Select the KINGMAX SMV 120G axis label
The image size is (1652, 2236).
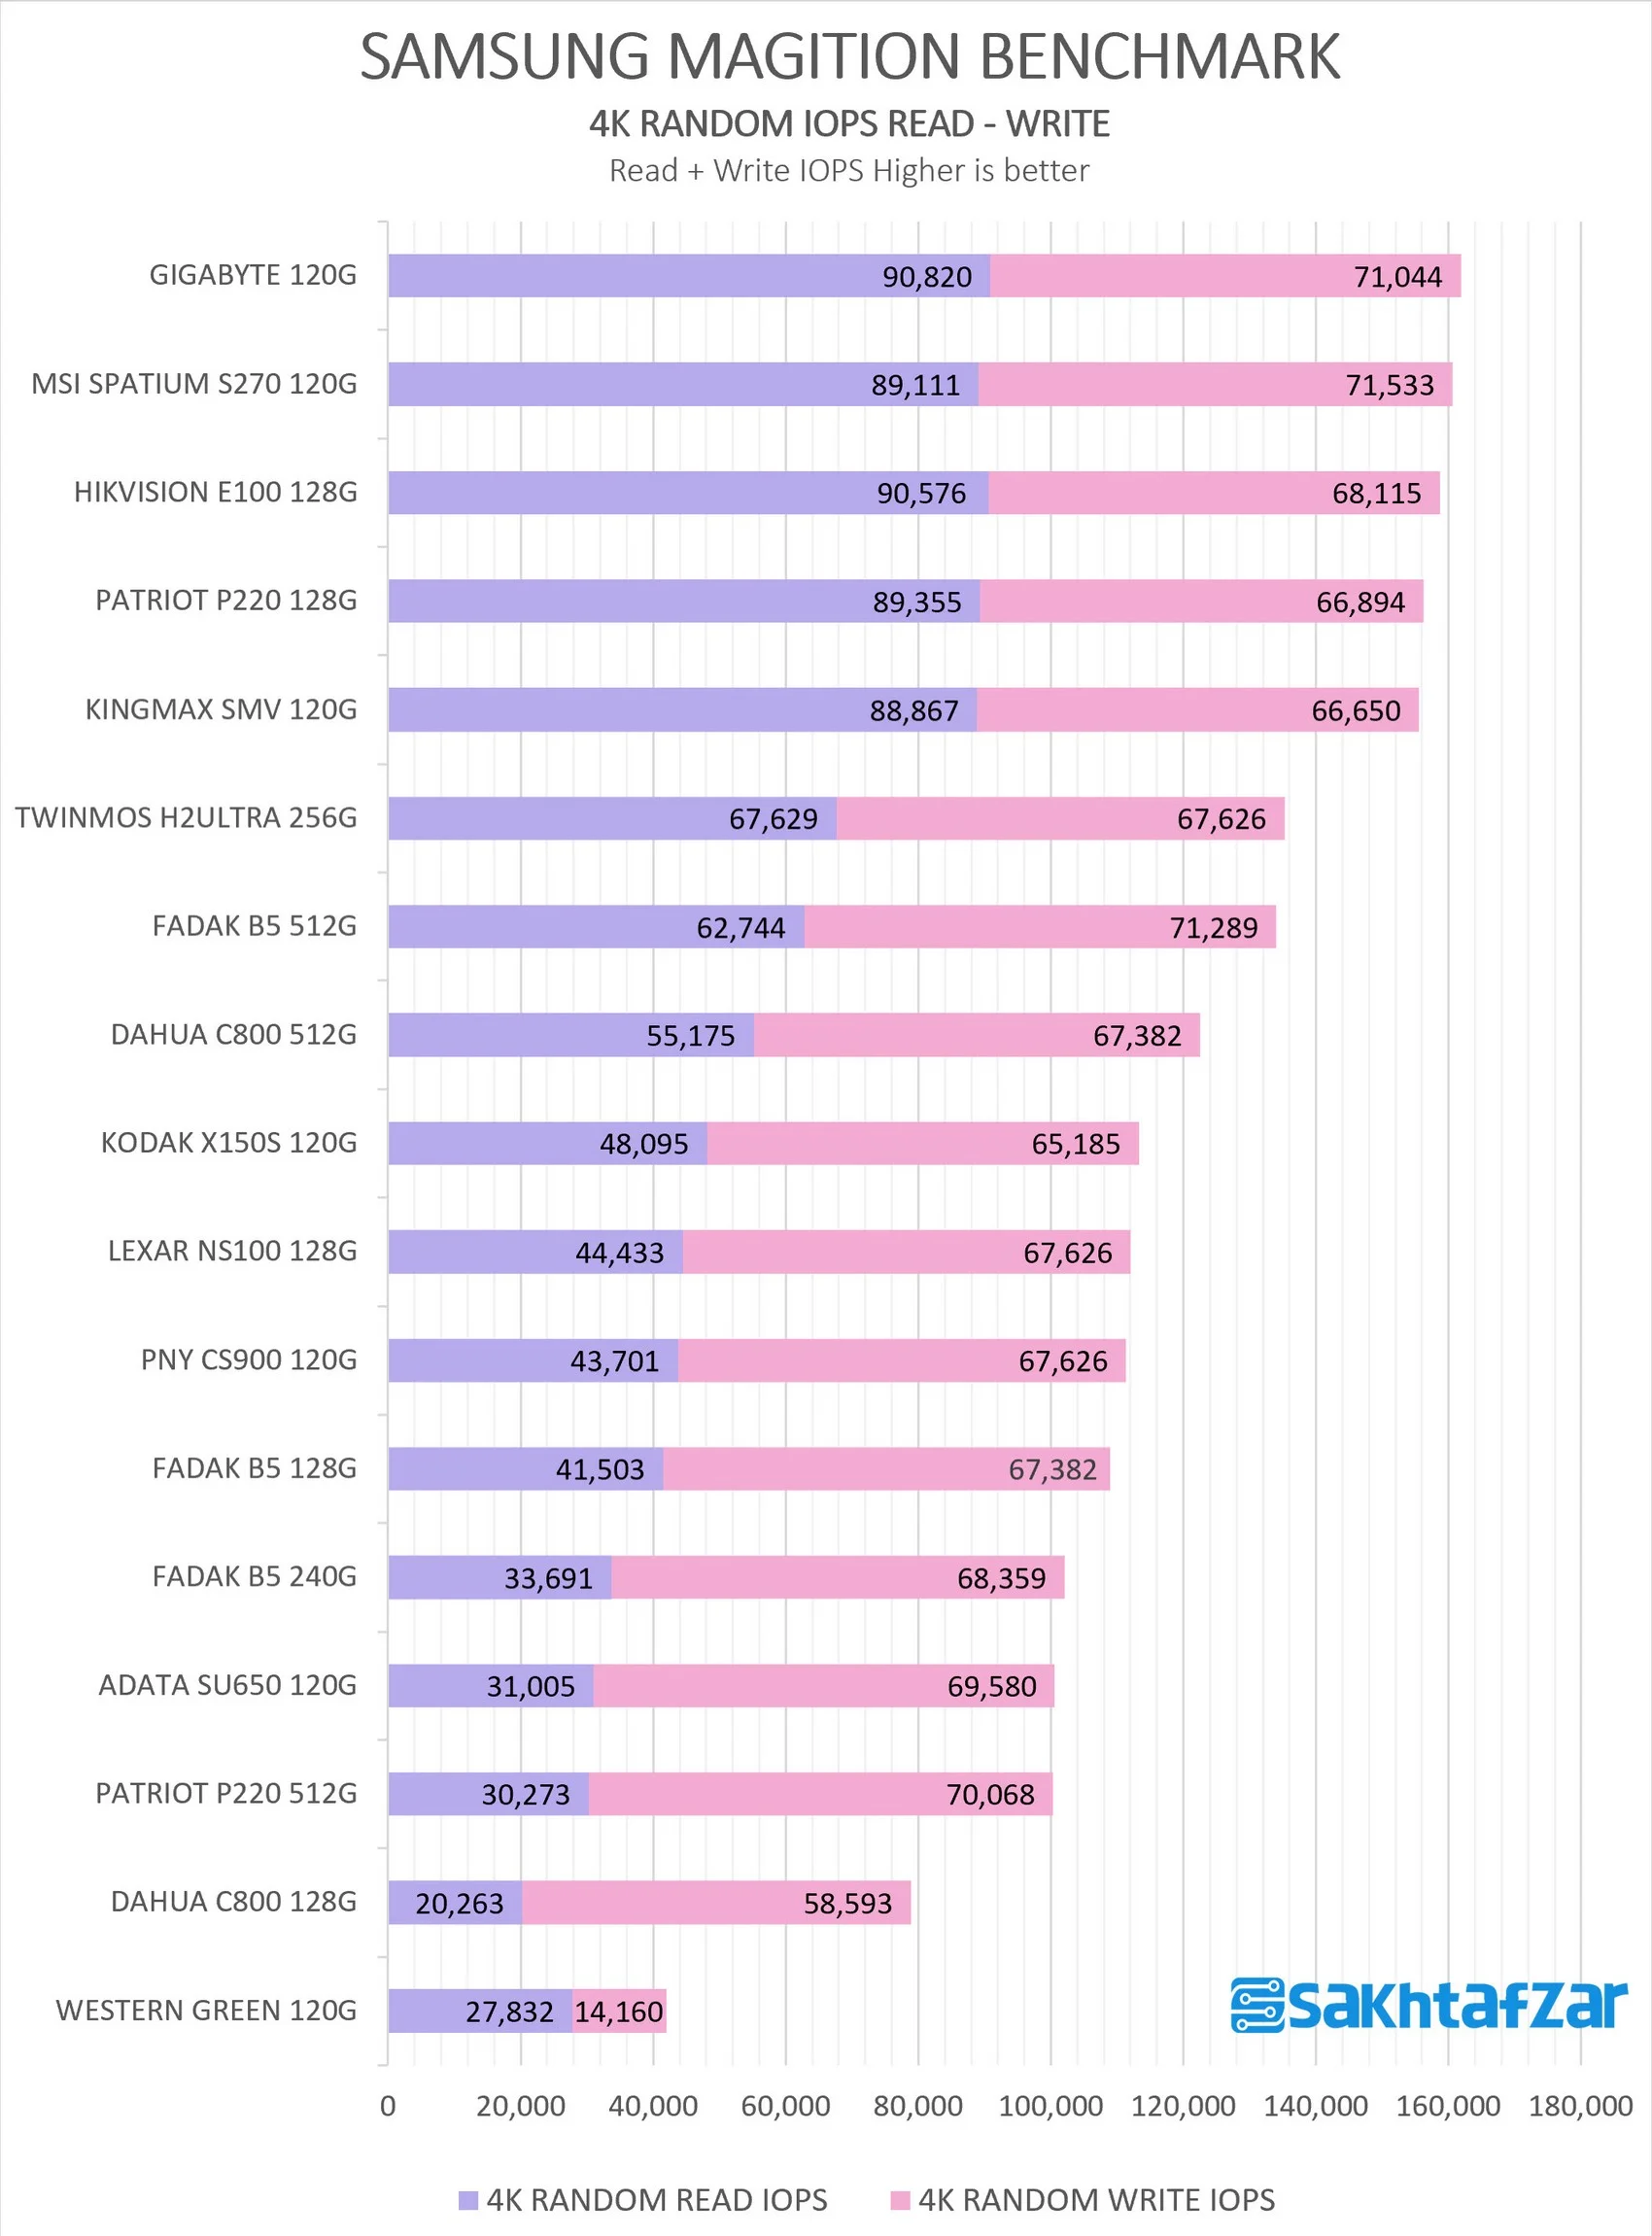click(221, 710)
